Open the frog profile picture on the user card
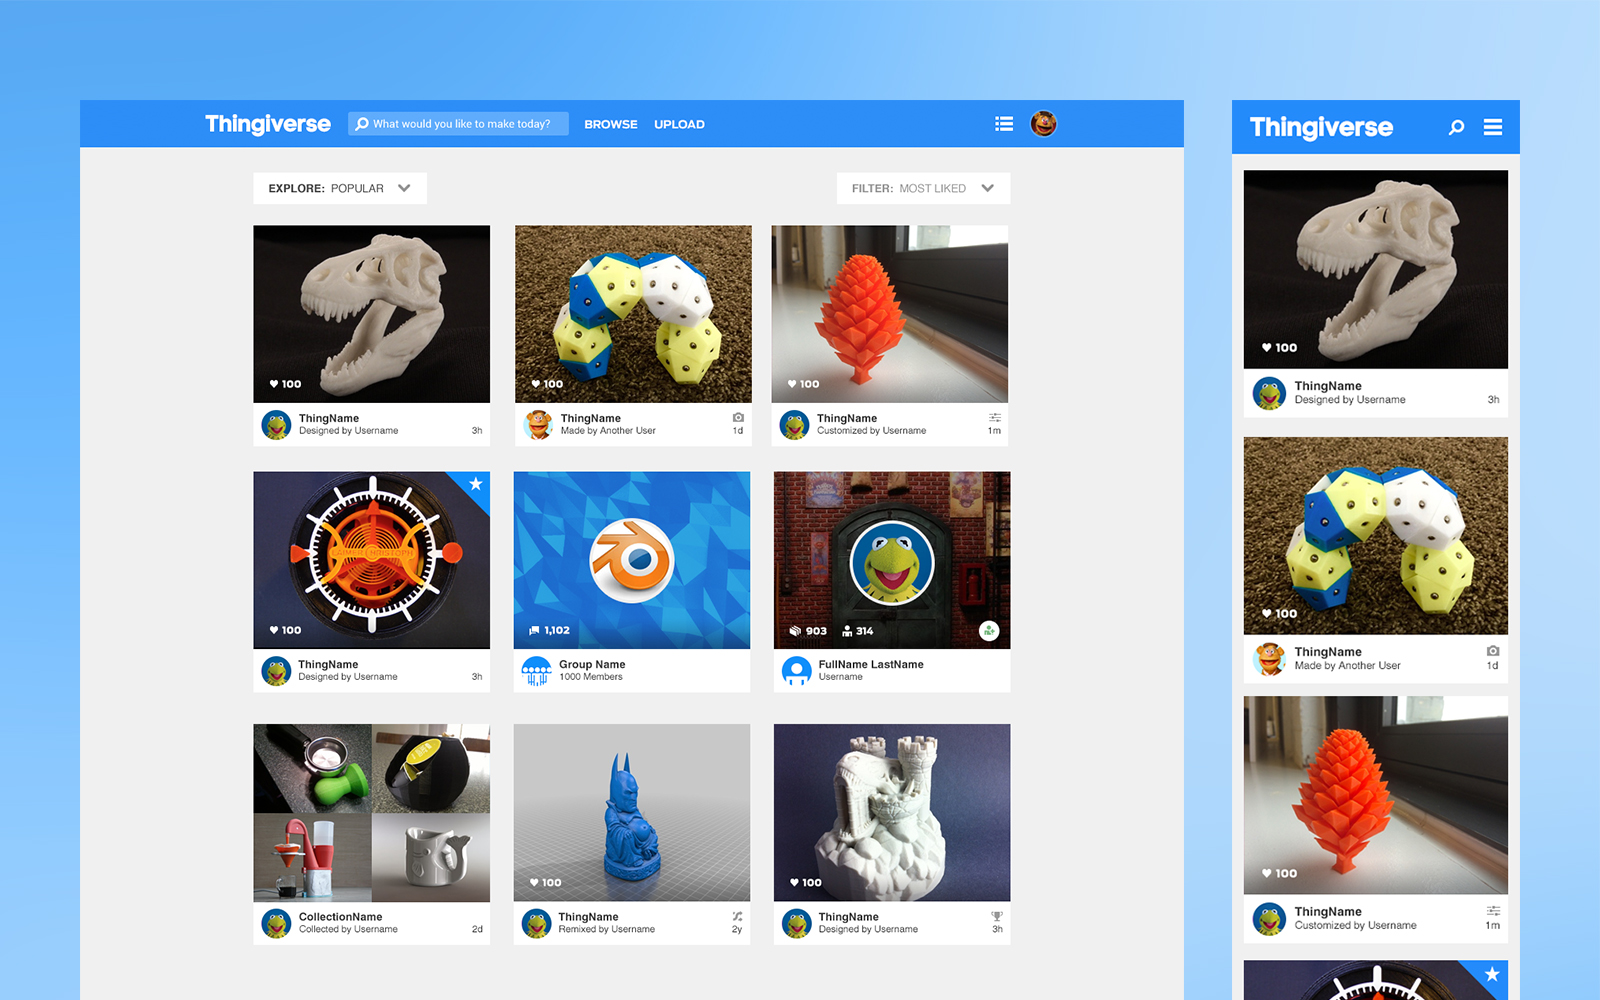The height and width of the screenshot is (1000, 1600). [x=892, y=561]
